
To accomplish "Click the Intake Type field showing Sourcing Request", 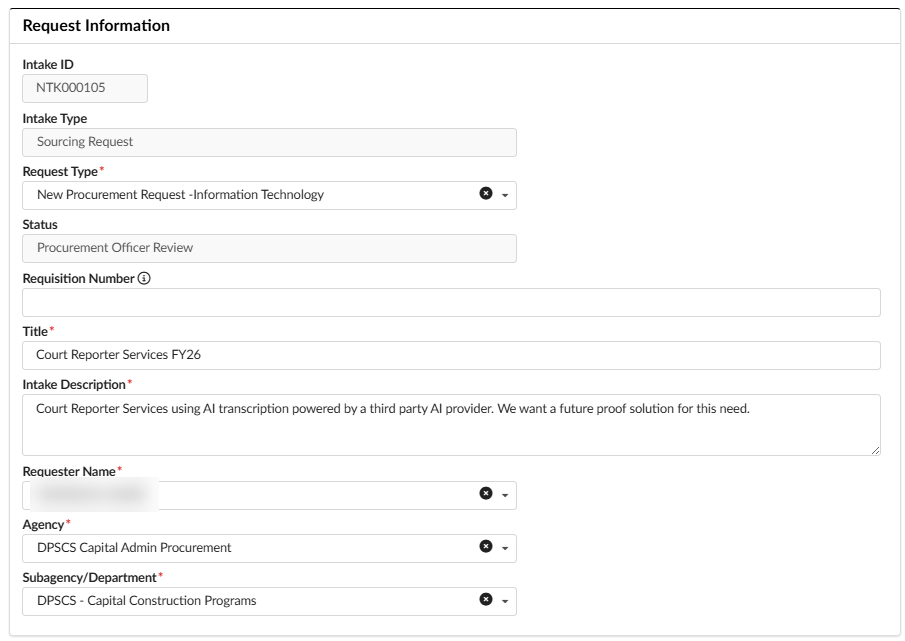I will (x=270, y=141).
